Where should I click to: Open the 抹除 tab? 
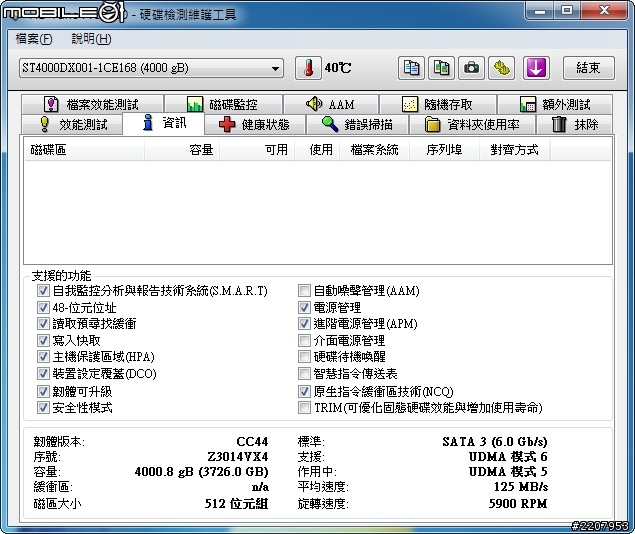[x=575, y=124]
